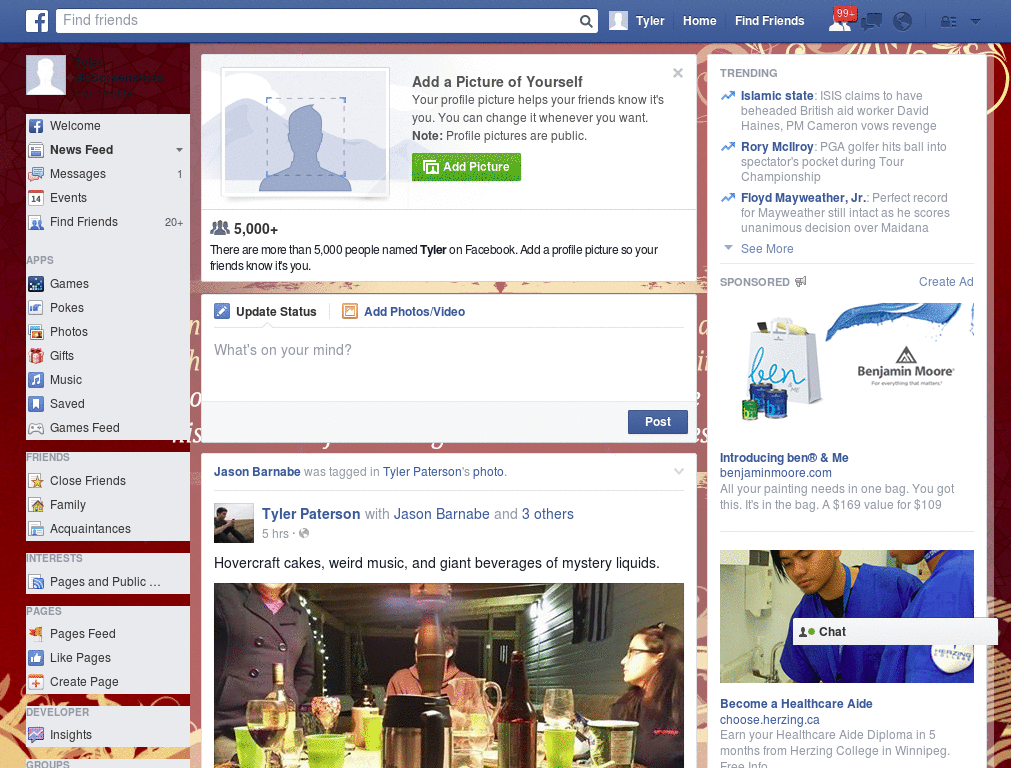The height and width of the screenshot is (768, 1024).
Task: Open the privacy shortcuts lock icon
Action: click(x=948, y=22)
